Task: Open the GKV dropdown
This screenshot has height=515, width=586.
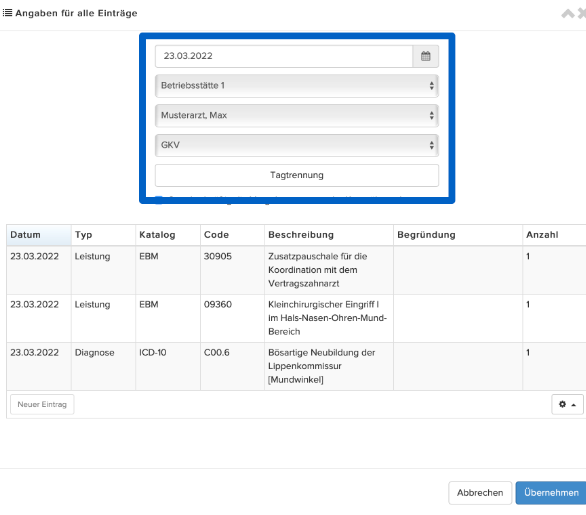Action: click(297, 145)
